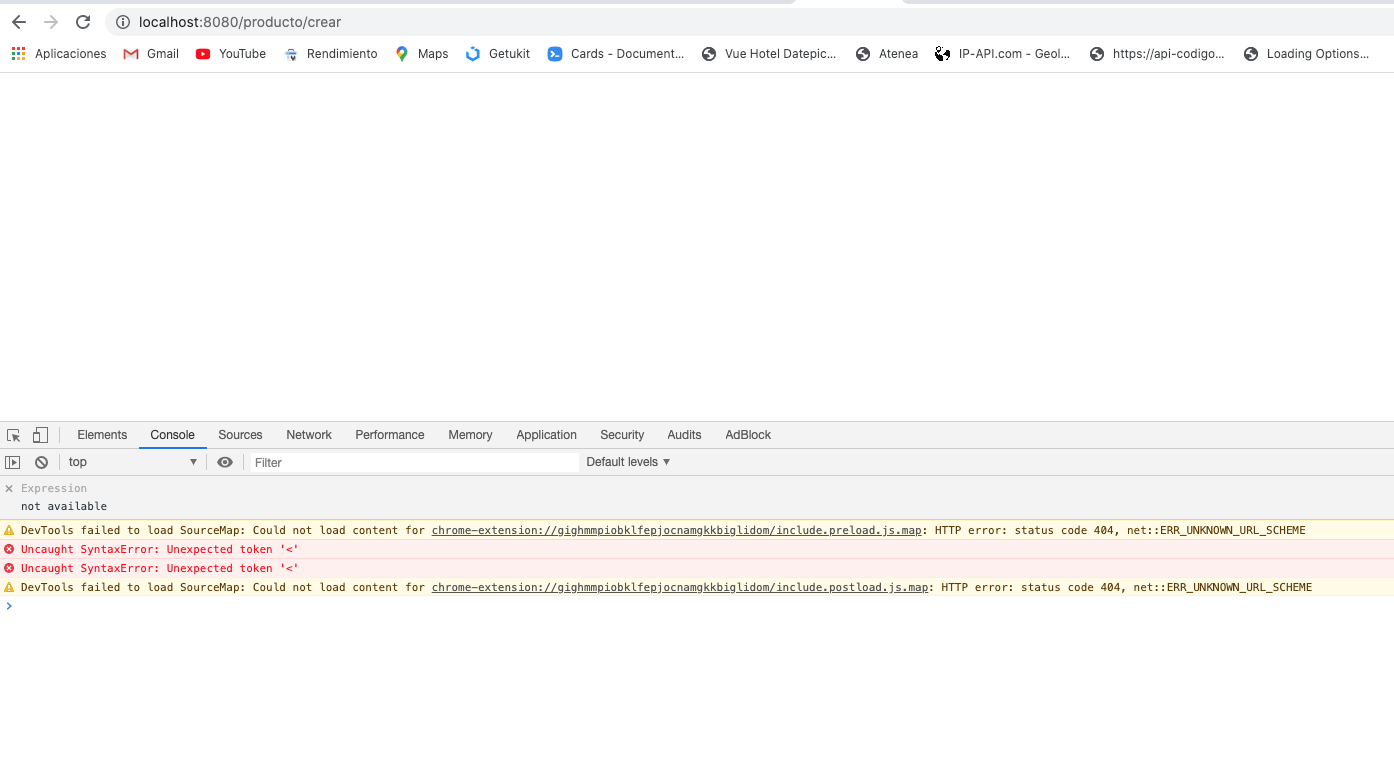Switch to the AdBlock tab
Image resolution: width=1394 pixels, height=771 pixels.
coord(748,435)
